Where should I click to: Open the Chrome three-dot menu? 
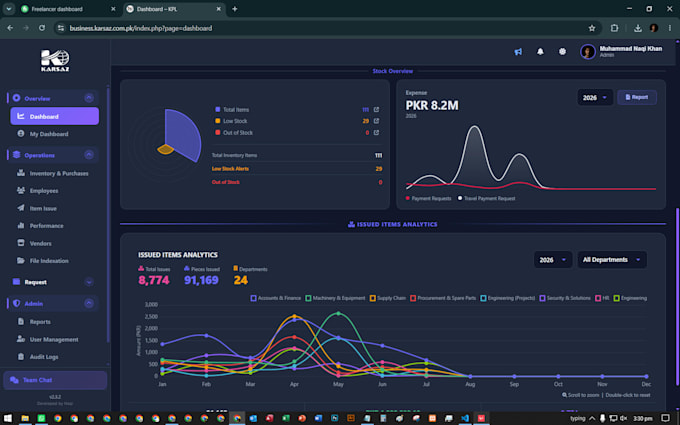[x=670, y=28]
